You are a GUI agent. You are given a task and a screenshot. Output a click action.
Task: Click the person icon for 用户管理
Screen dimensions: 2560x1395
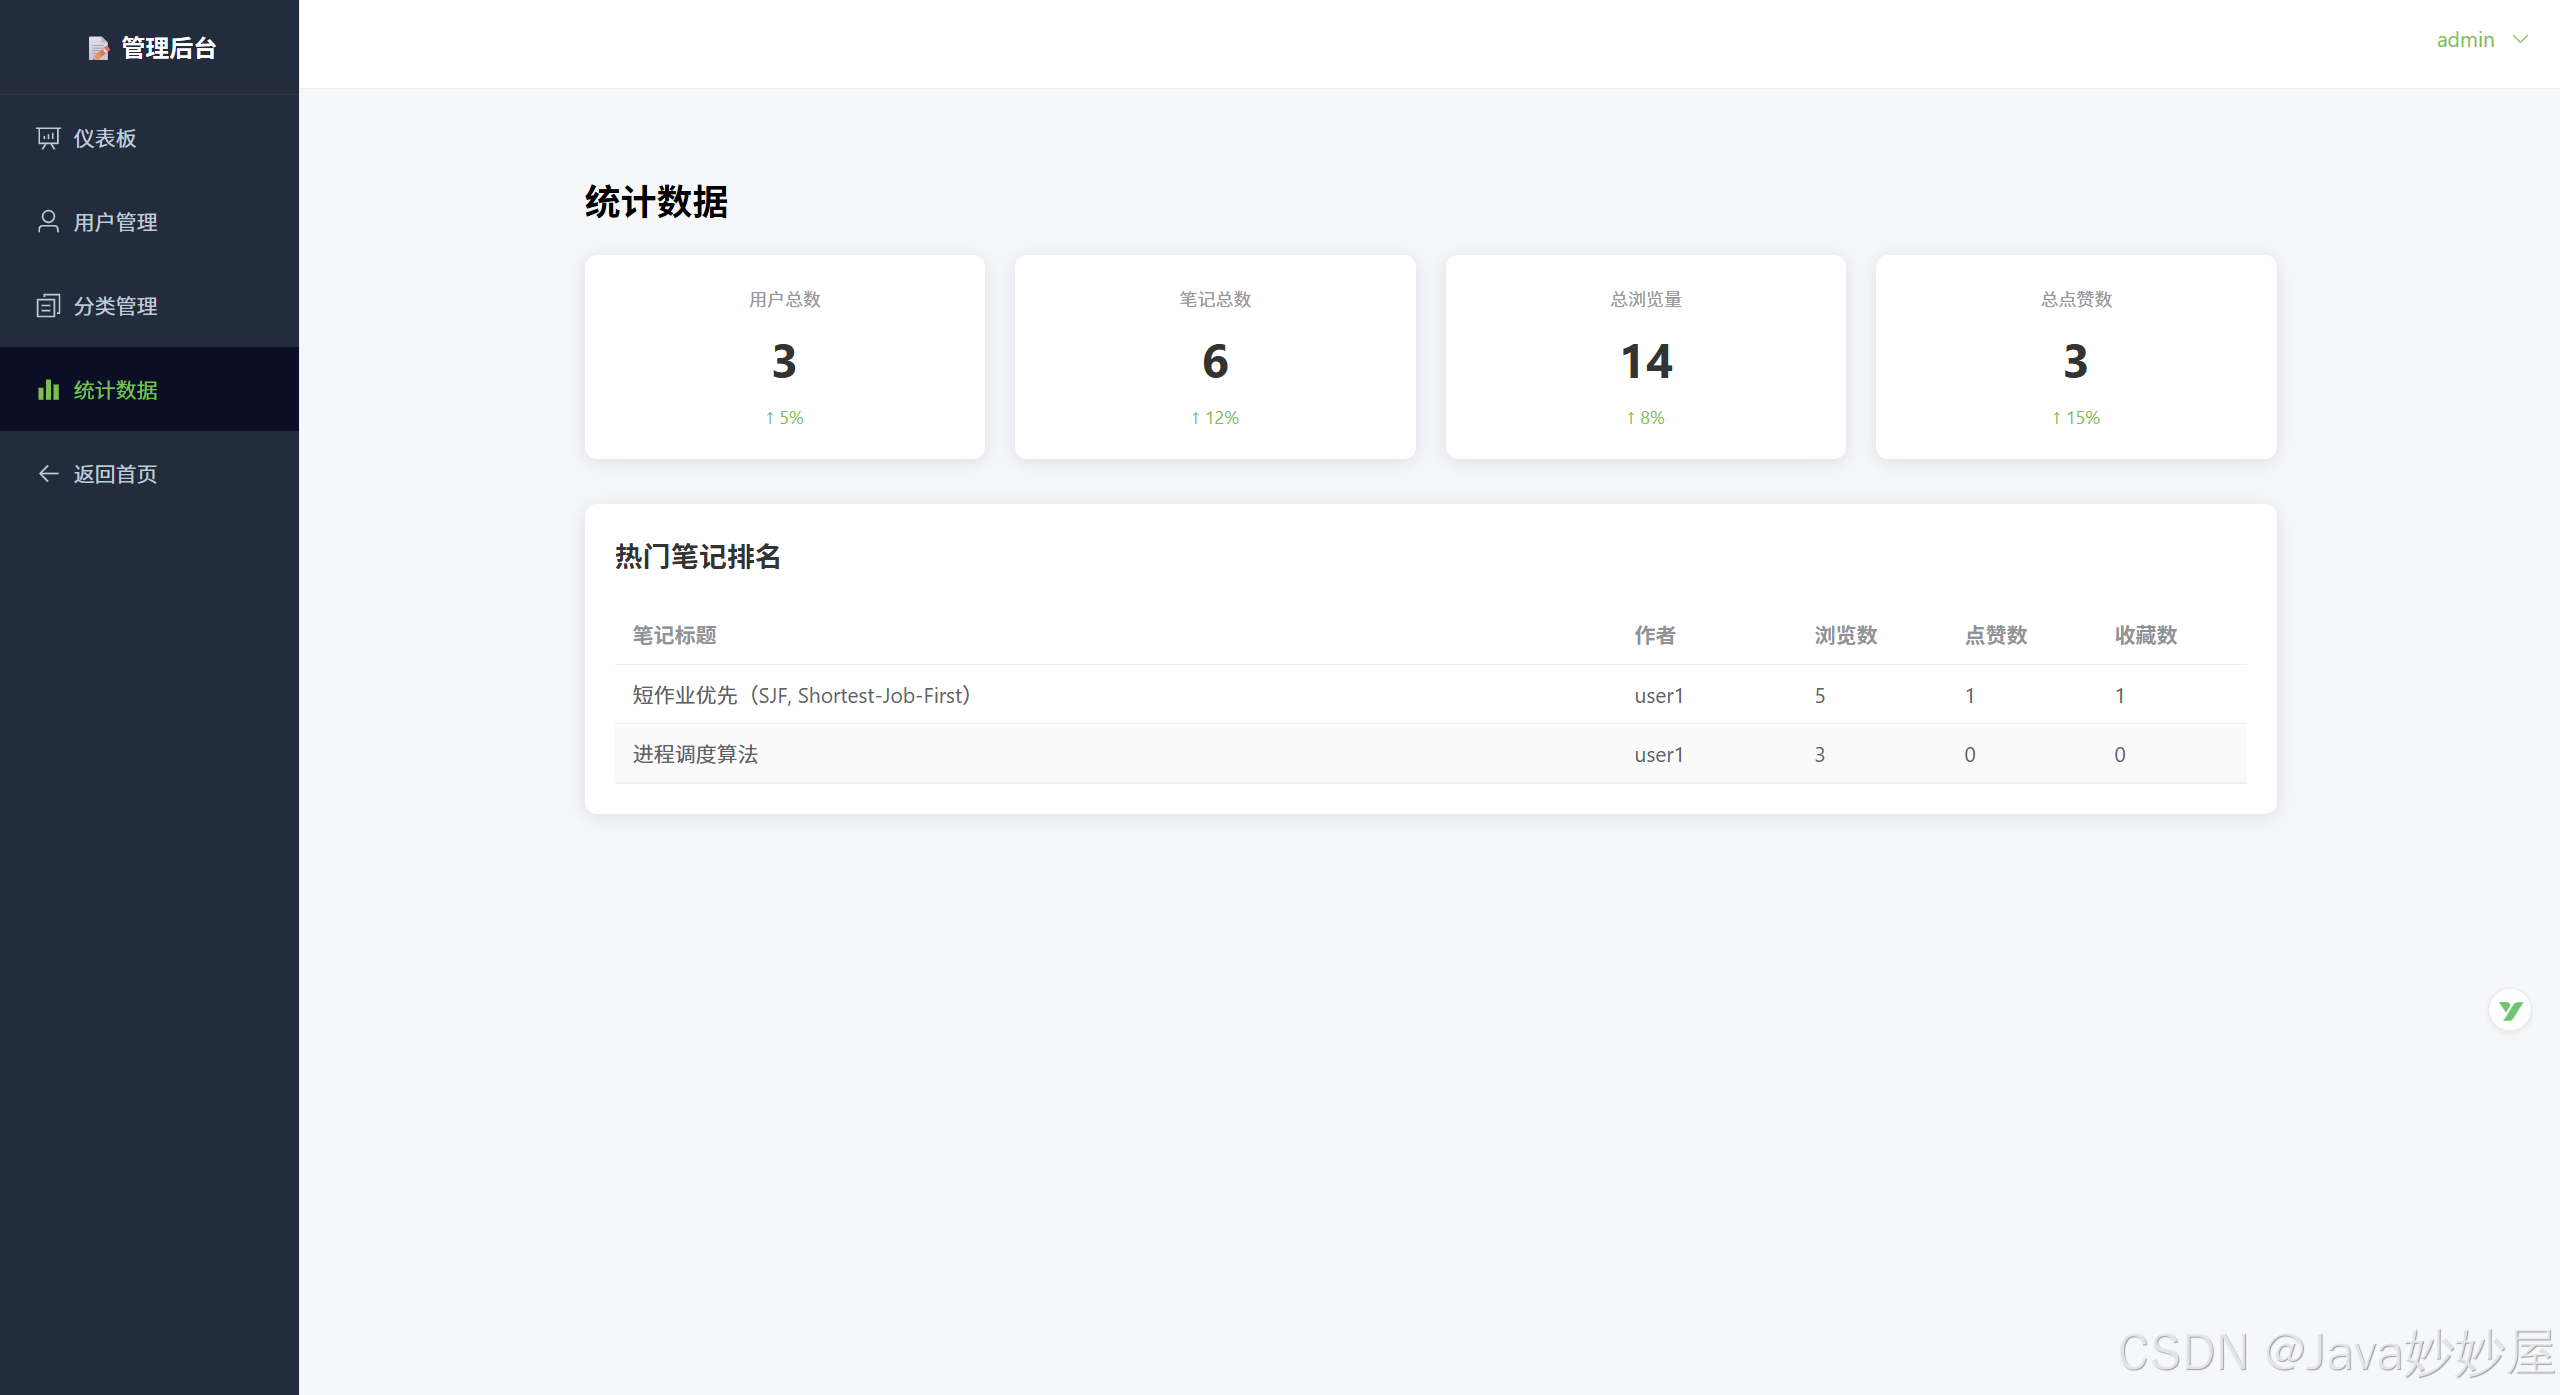tap(48, 221)
